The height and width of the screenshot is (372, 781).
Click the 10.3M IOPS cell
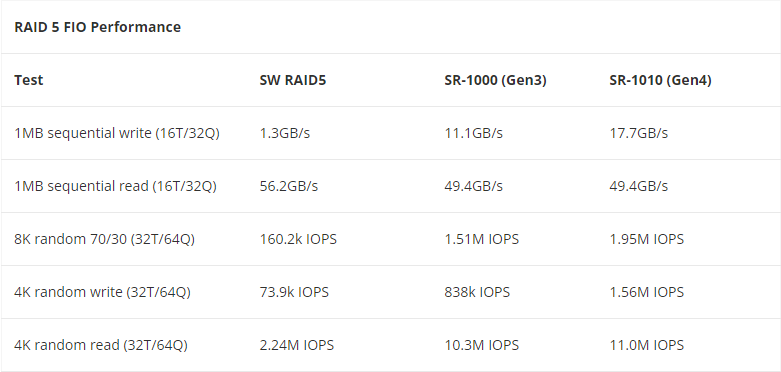pos(481,345)
